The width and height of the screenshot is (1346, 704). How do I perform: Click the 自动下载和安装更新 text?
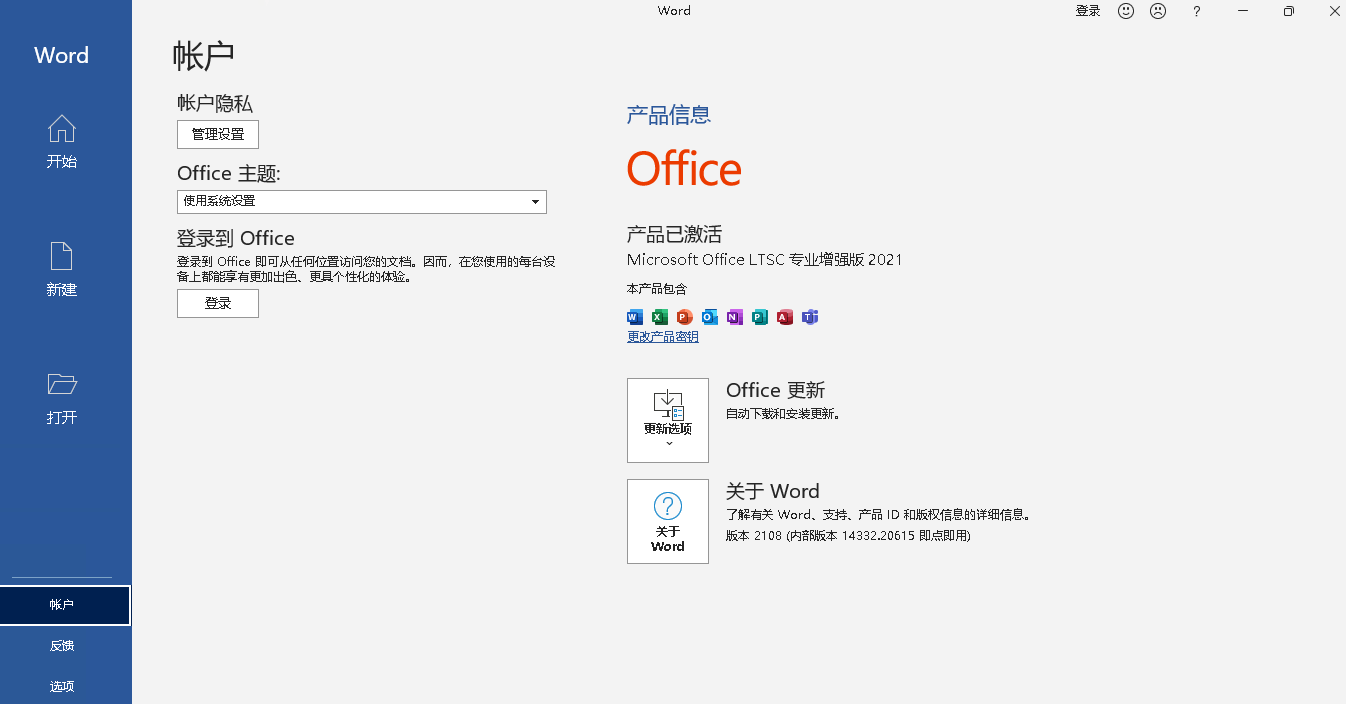coord(783,414)
